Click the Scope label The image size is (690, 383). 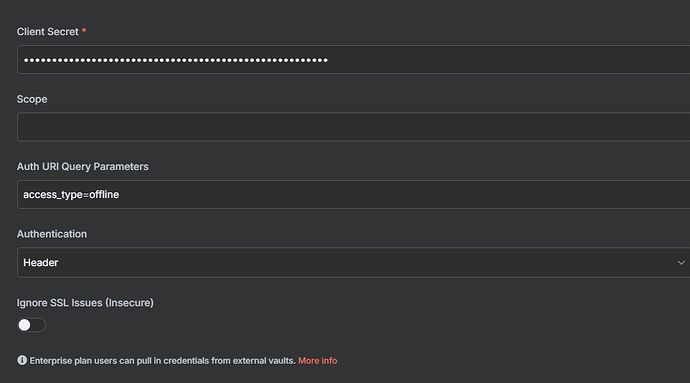tap(32, 99)
